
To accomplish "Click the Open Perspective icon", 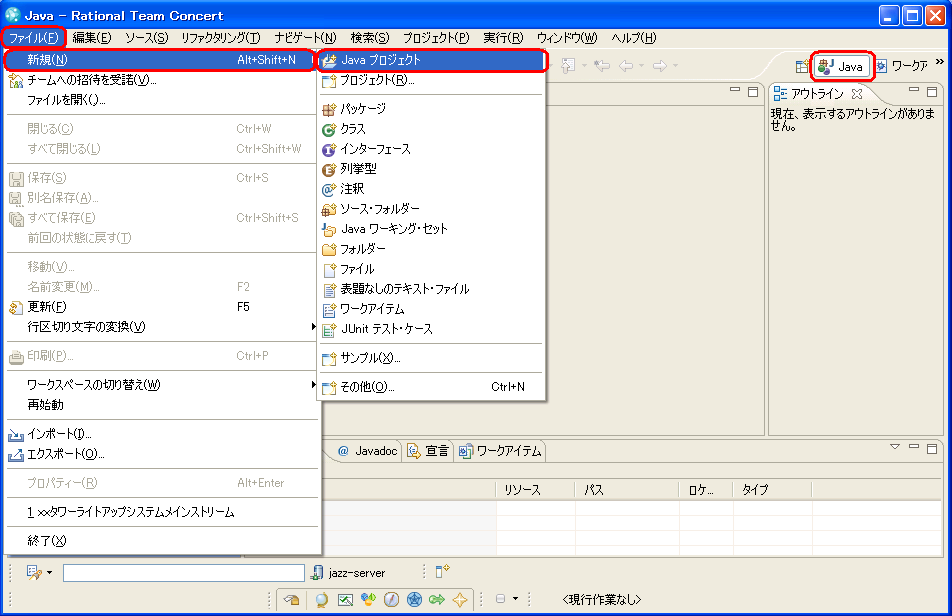I will click(x=803, y=66).
